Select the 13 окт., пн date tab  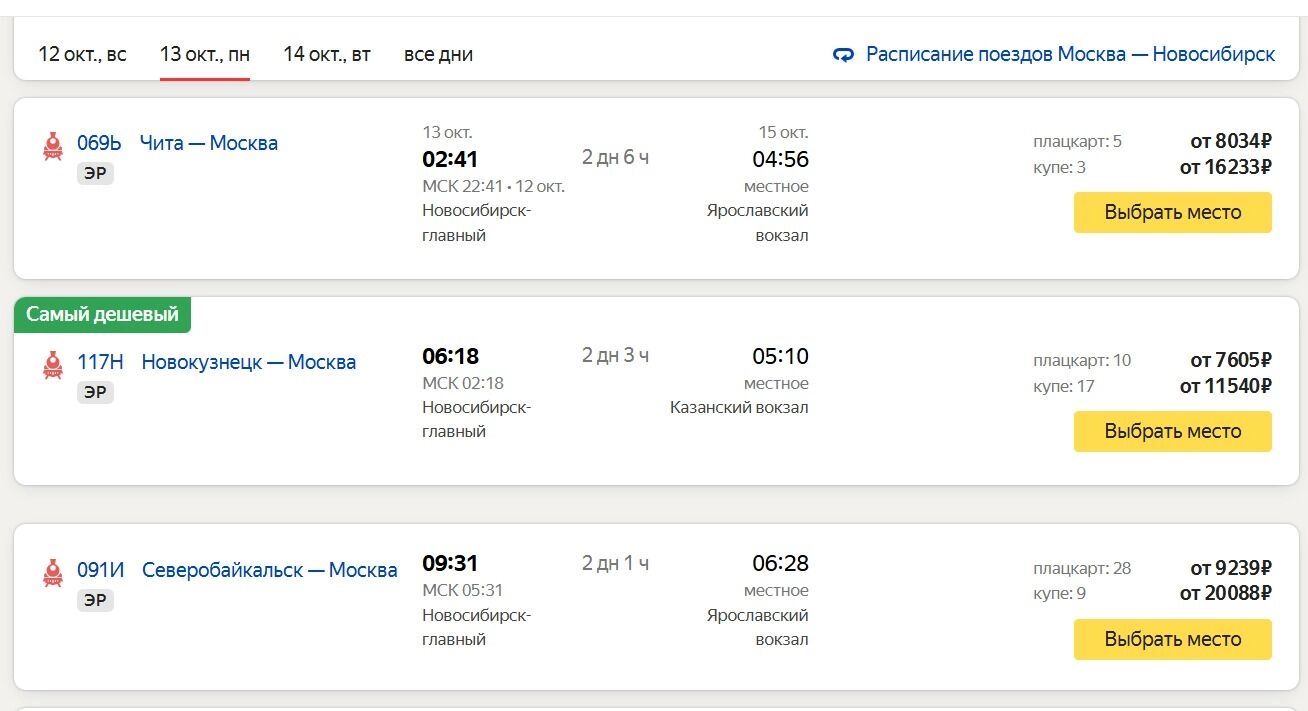tap(205, 54)
